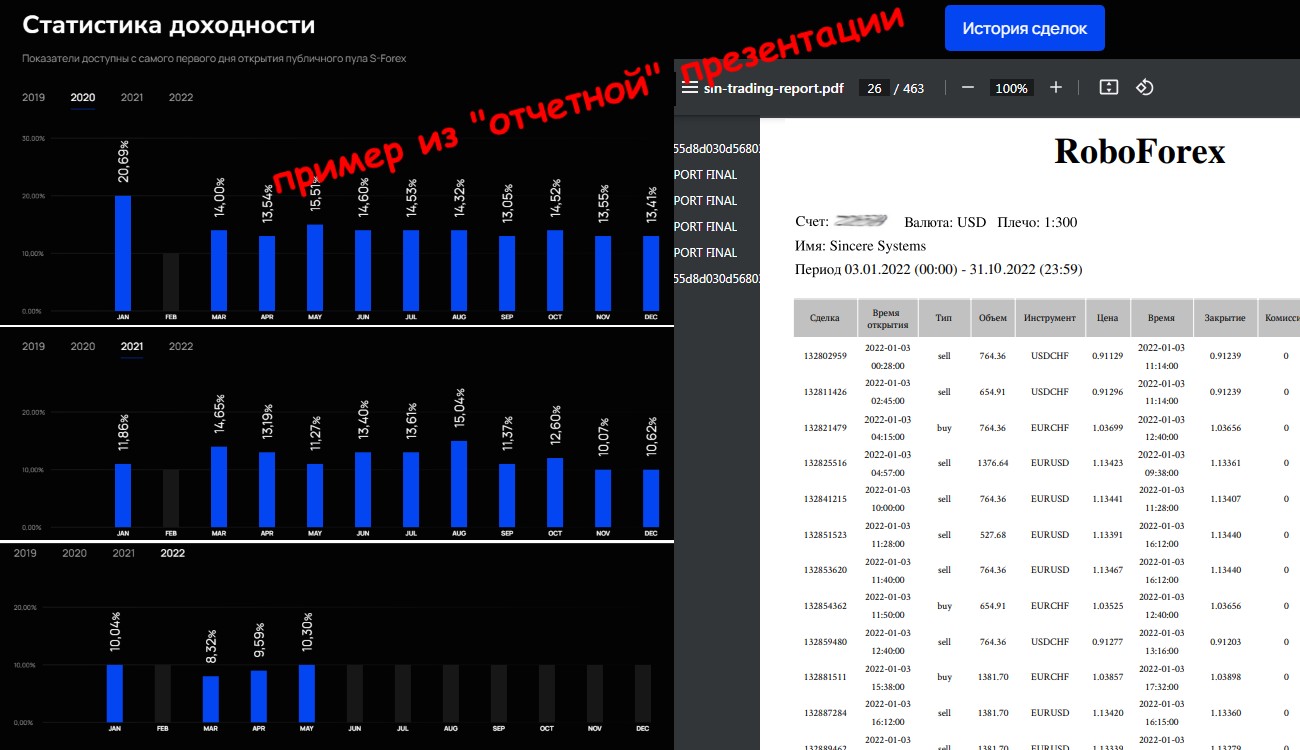Click the Объем column header
1300x750 pixels.
[993, 317]
